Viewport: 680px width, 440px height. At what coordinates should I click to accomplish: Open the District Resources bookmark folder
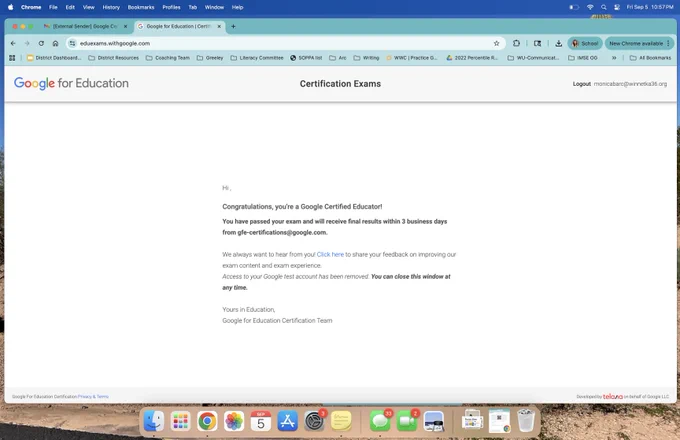(114, 58)
